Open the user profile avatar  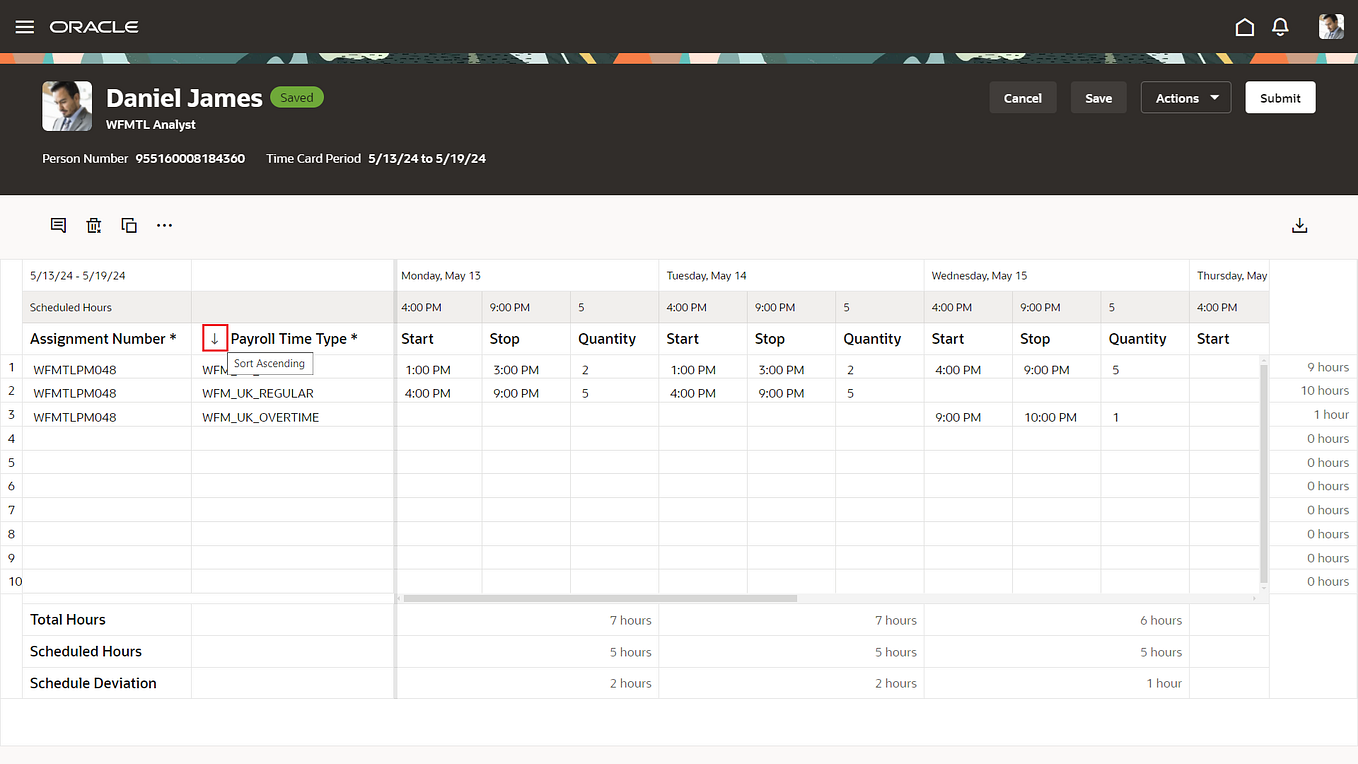point(1330,26)
